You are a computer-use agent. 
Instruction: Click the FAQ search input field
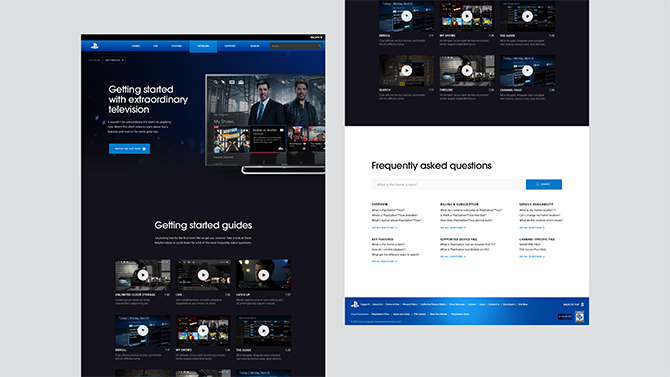(449, 184)
